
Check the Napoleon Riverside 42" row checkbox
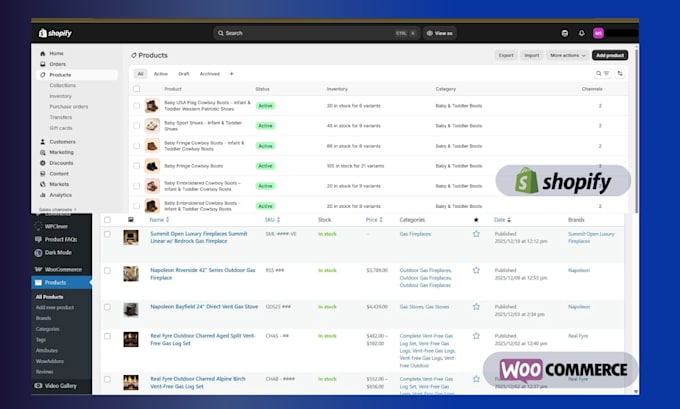[107, 271]
